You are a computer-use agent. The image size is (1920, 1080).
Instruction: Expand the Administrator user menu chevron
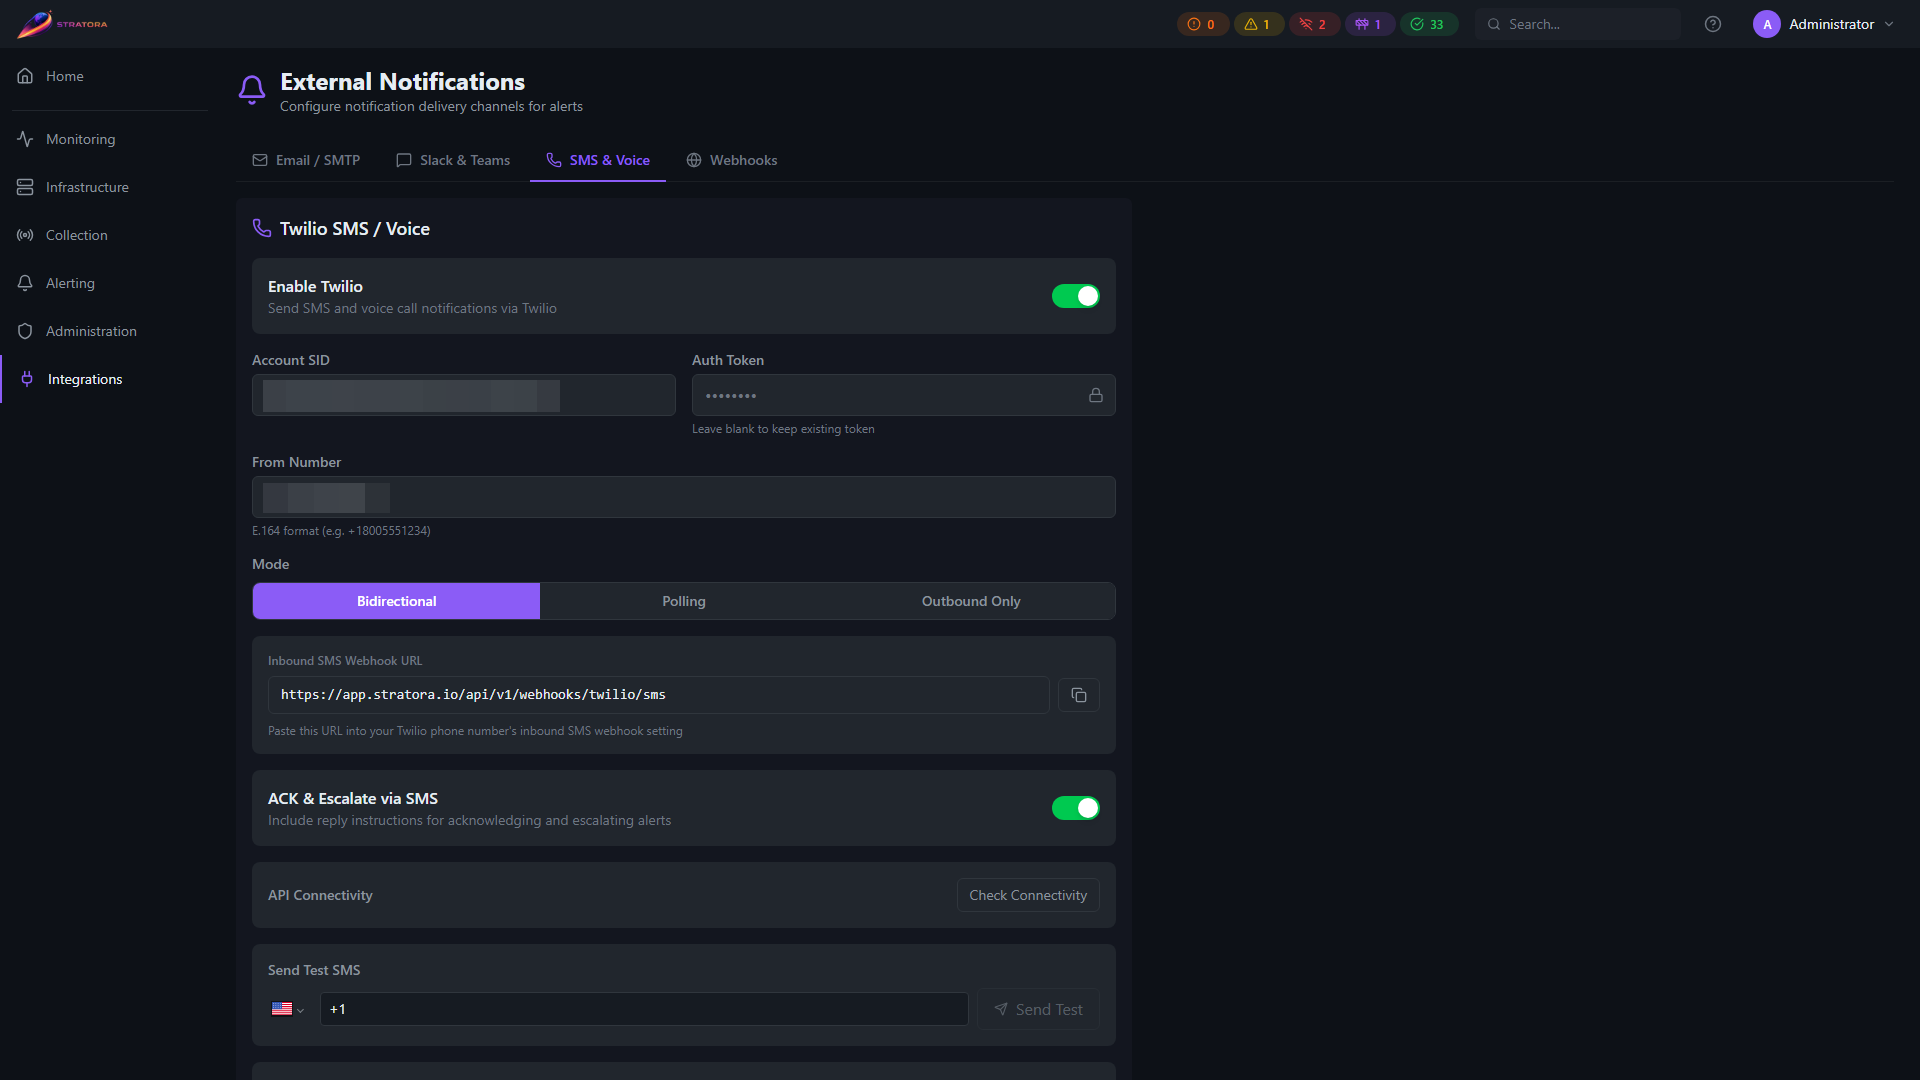click(1889, 24)
